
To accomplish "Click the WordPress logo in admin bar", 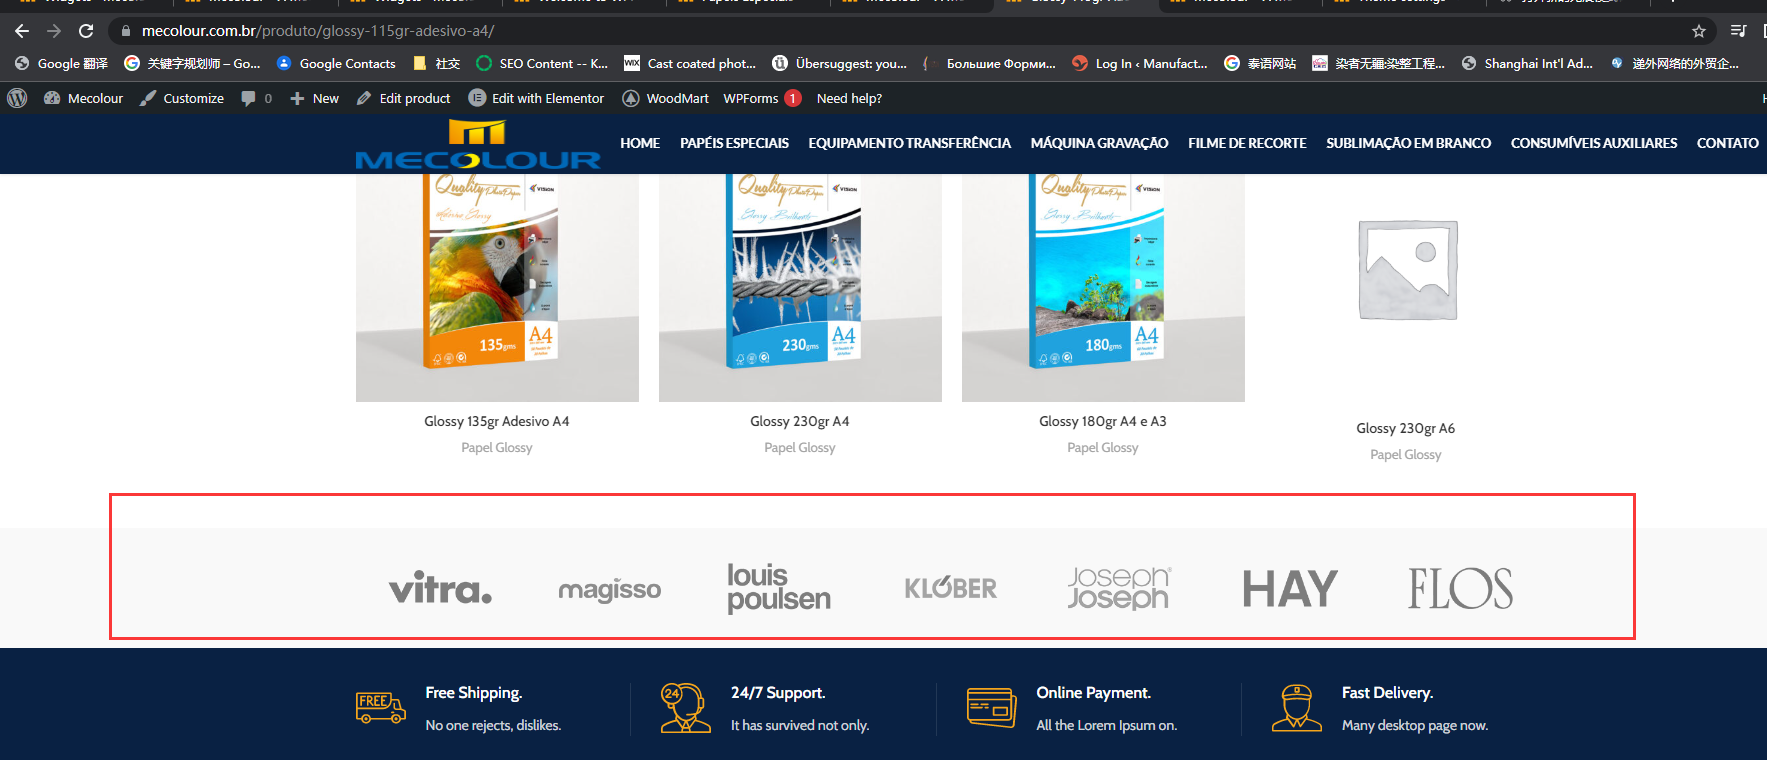I will point(17,98).
